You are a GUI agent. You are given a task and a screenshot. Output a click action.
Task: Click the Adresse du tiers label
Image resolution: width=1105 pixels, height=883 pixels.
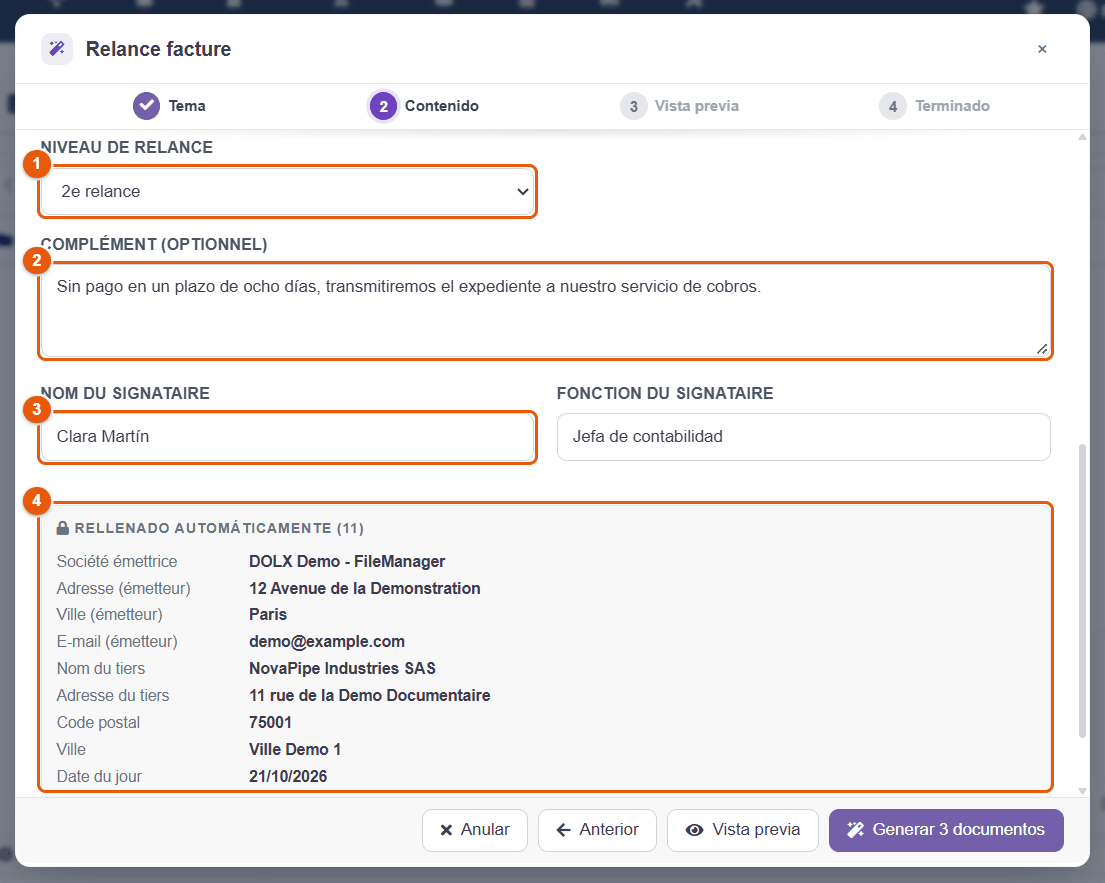(x=113, y=696)
